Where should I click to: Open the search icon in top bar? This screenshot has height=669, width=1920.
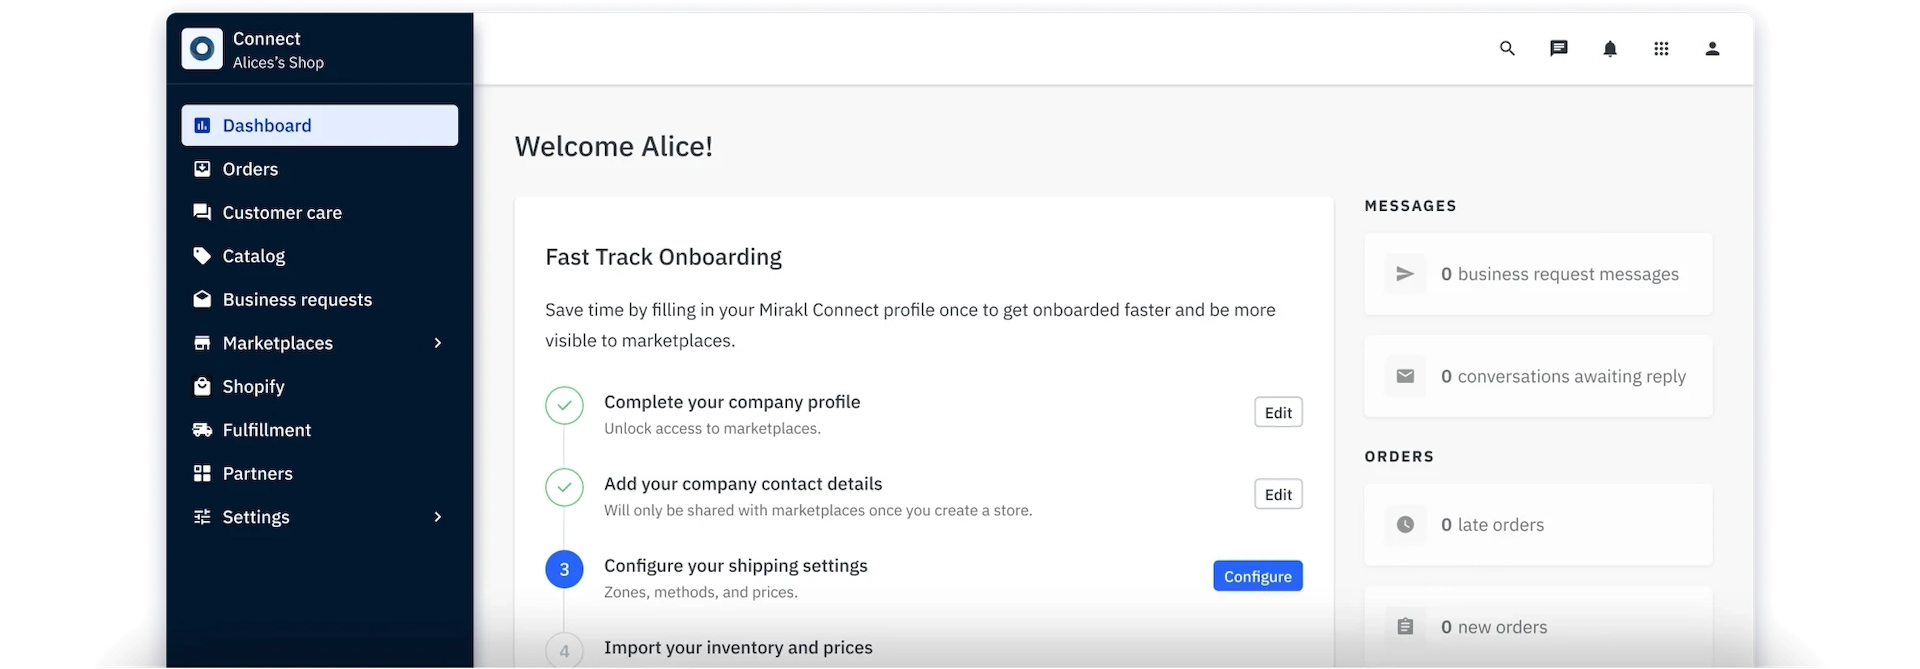(x=1507, y=48)
